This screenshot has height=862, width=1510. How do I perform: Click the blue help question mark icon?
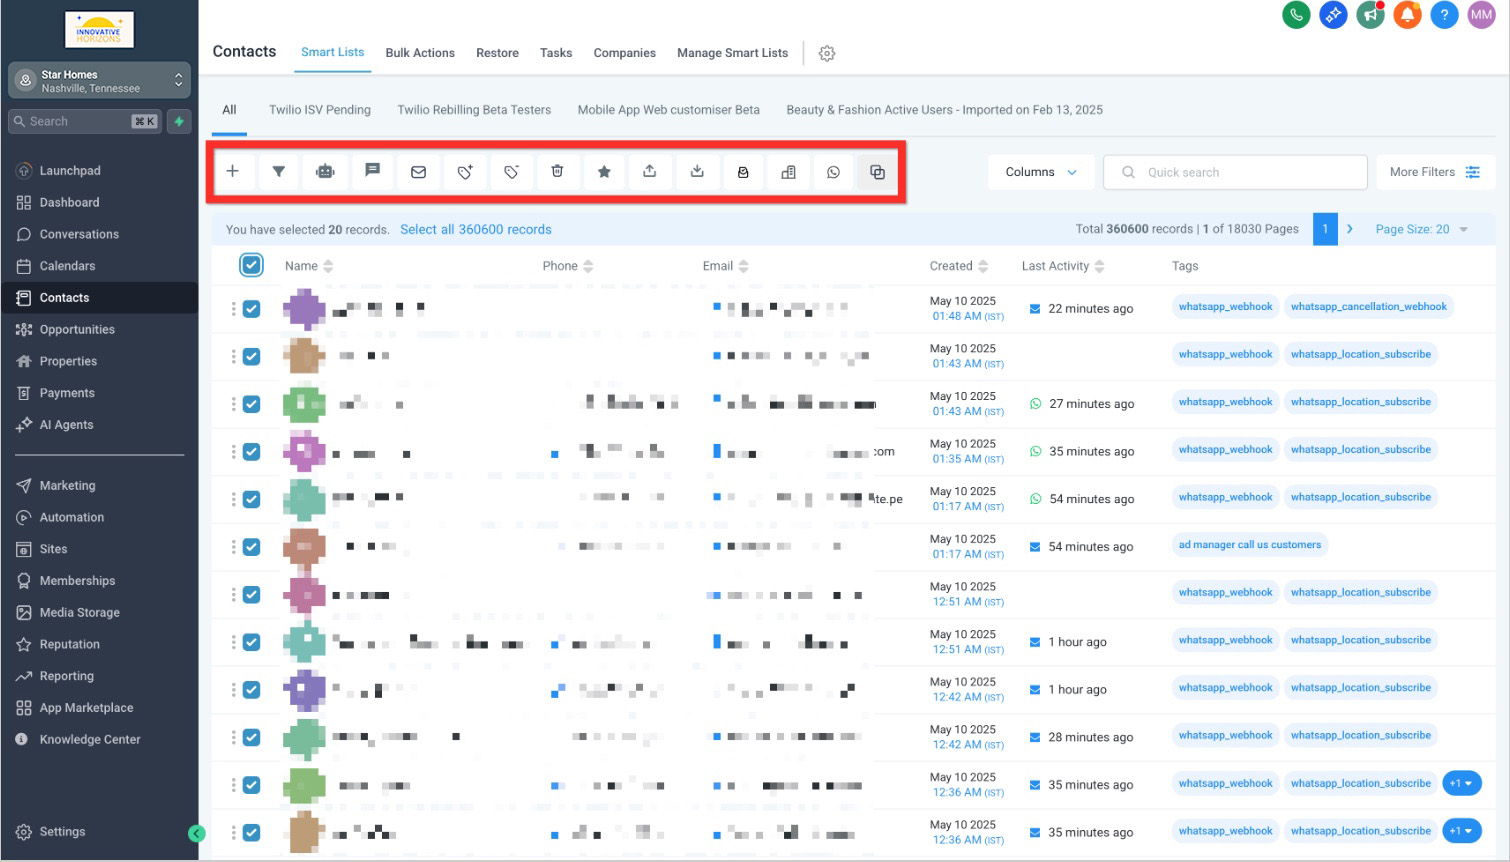(x=1444, y=15)
